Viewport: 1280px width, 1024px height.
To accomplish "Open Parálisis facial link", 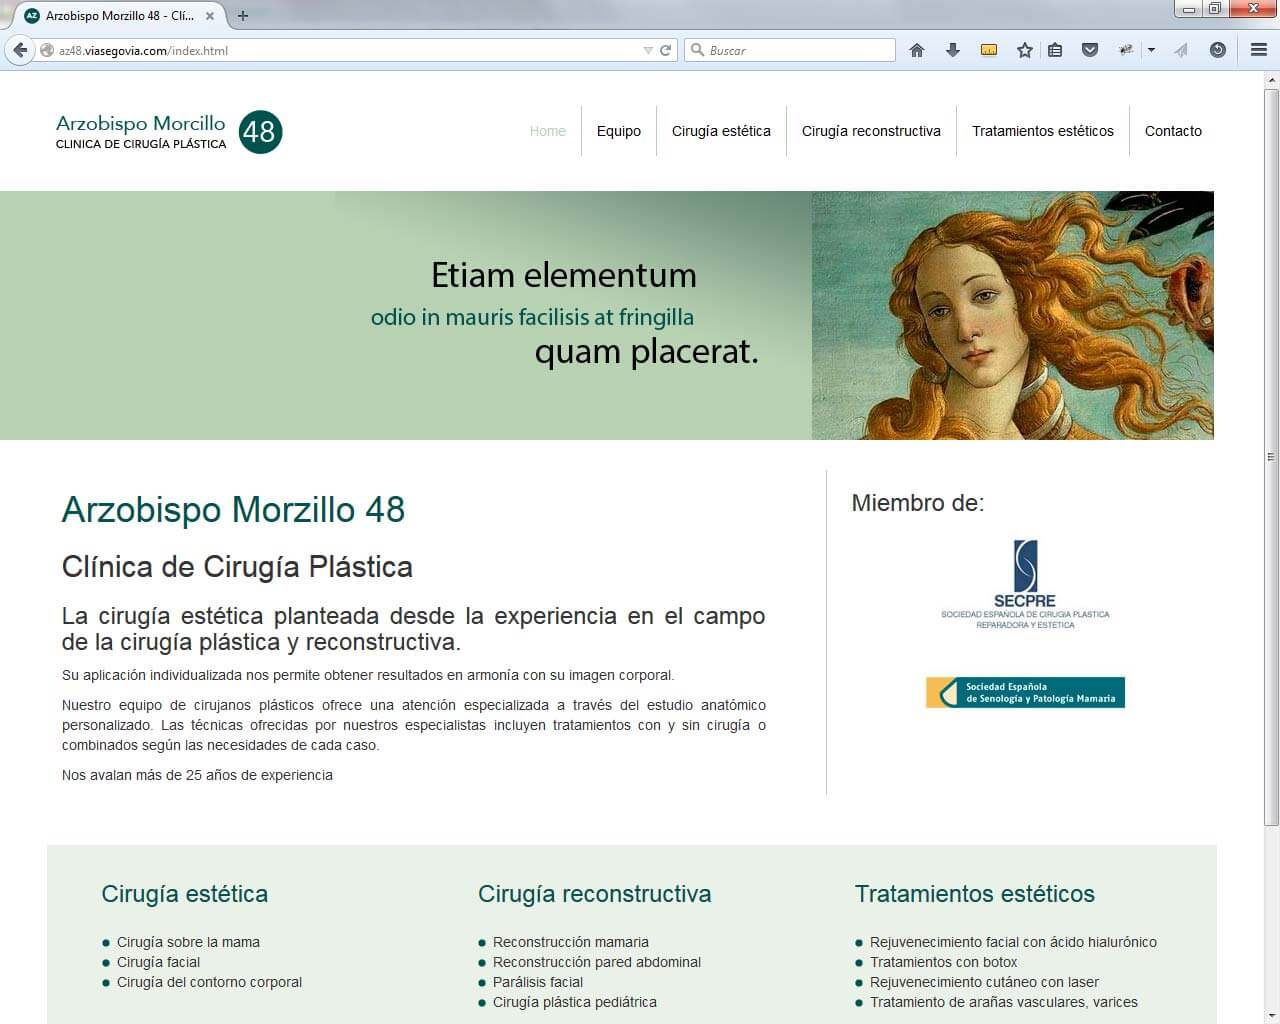I will click(x=538, y=982).
